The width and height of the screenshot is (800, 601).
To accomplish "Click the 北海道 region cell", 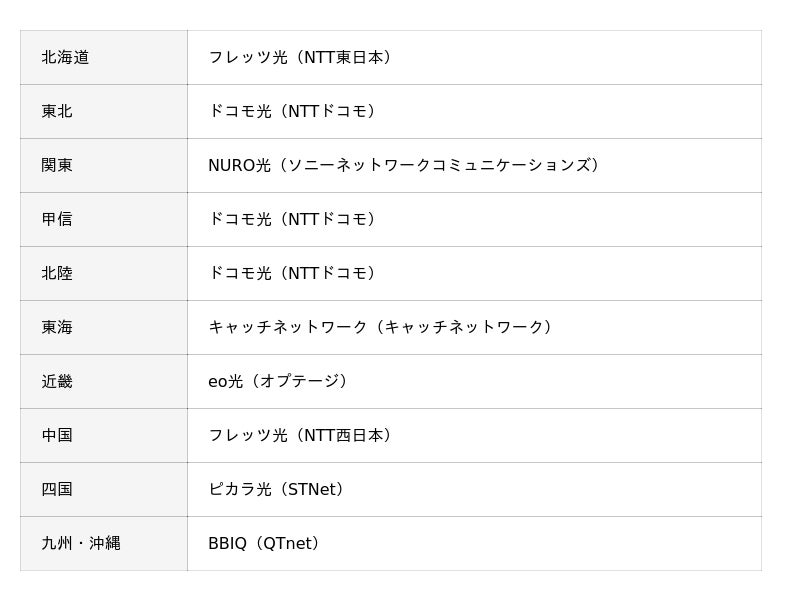I will coord(66,57).
